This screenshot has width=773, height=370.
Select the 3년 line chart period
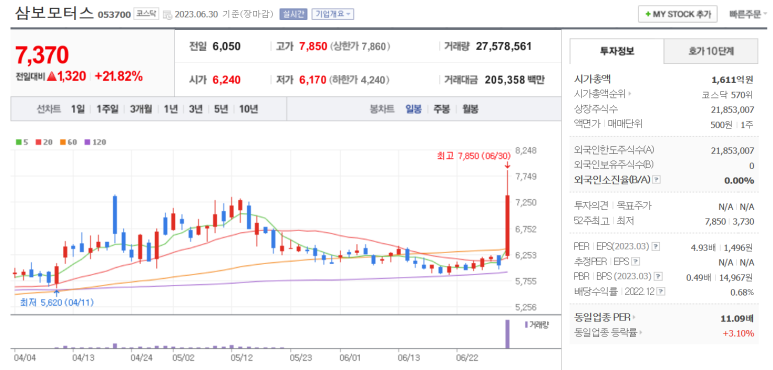click(195, 109)
